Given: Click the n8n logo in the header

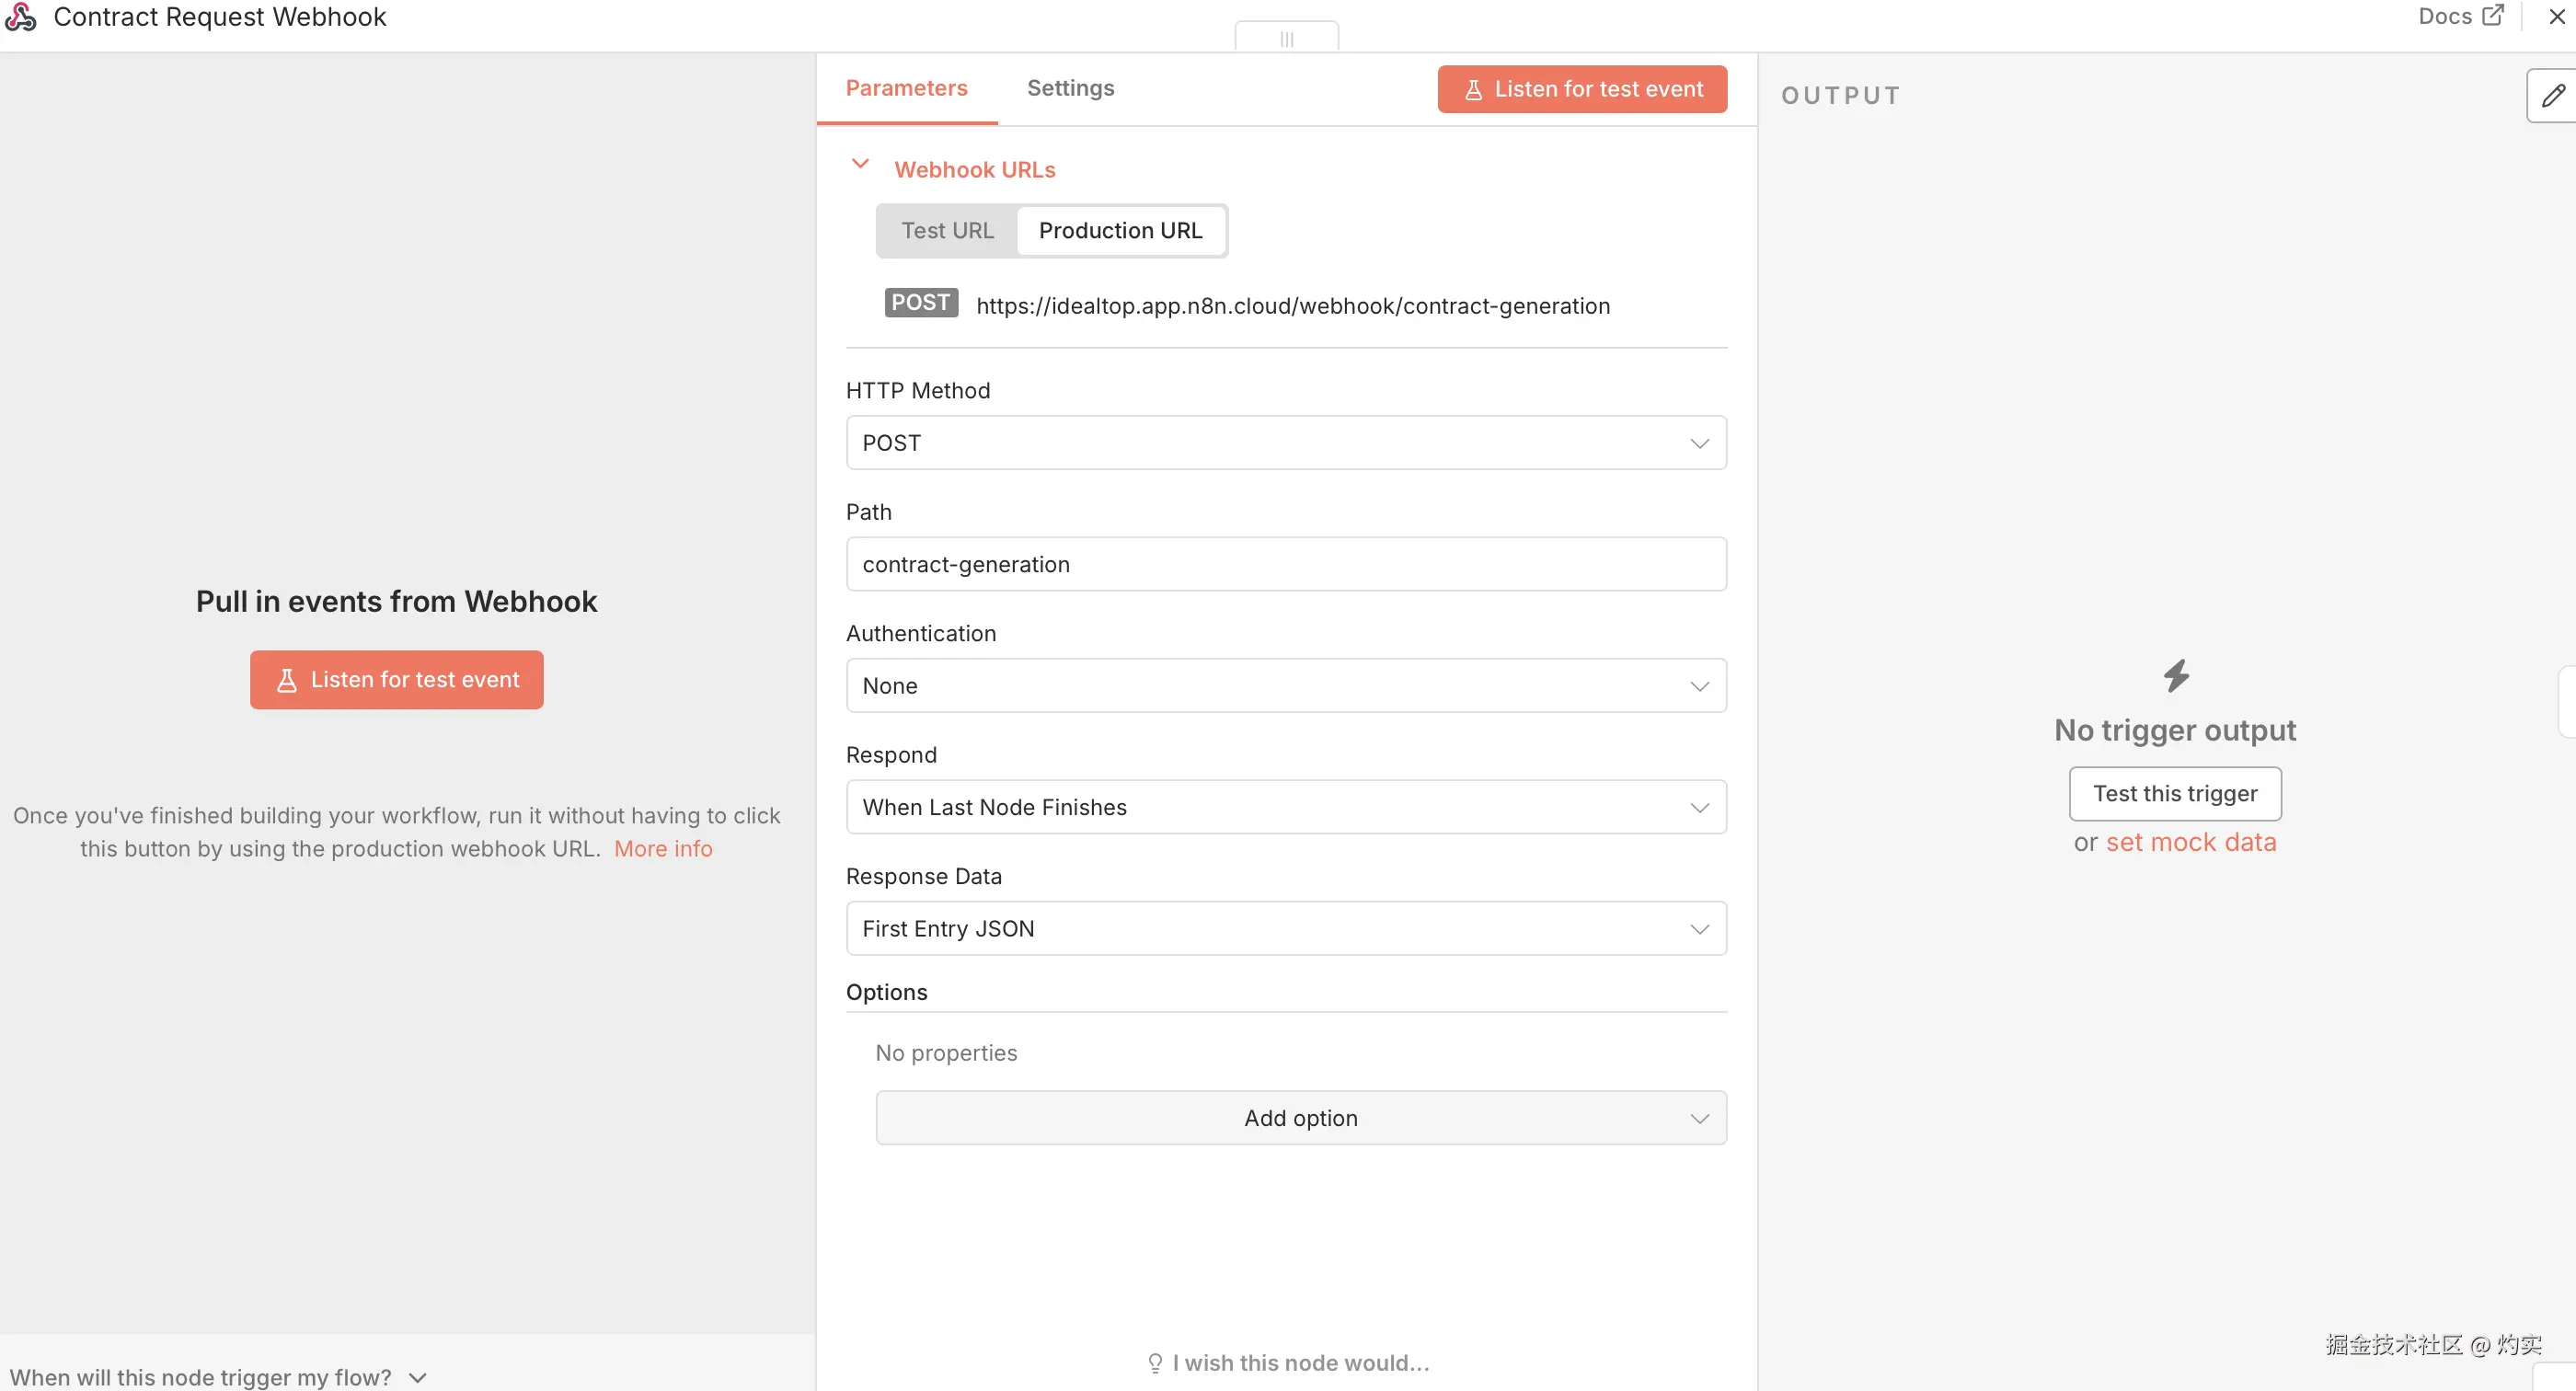Looking at the screenshot, I should [21, 16].
